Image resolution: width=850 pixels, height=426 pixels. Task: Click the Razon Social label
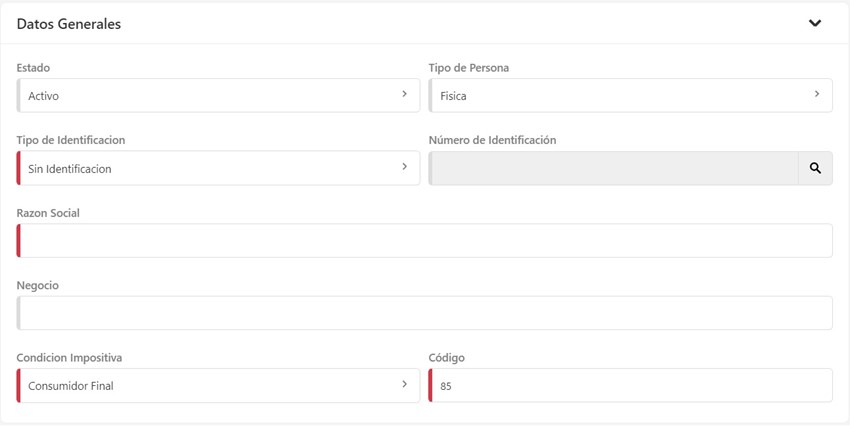pyautogui.click(x=48, y=213)
